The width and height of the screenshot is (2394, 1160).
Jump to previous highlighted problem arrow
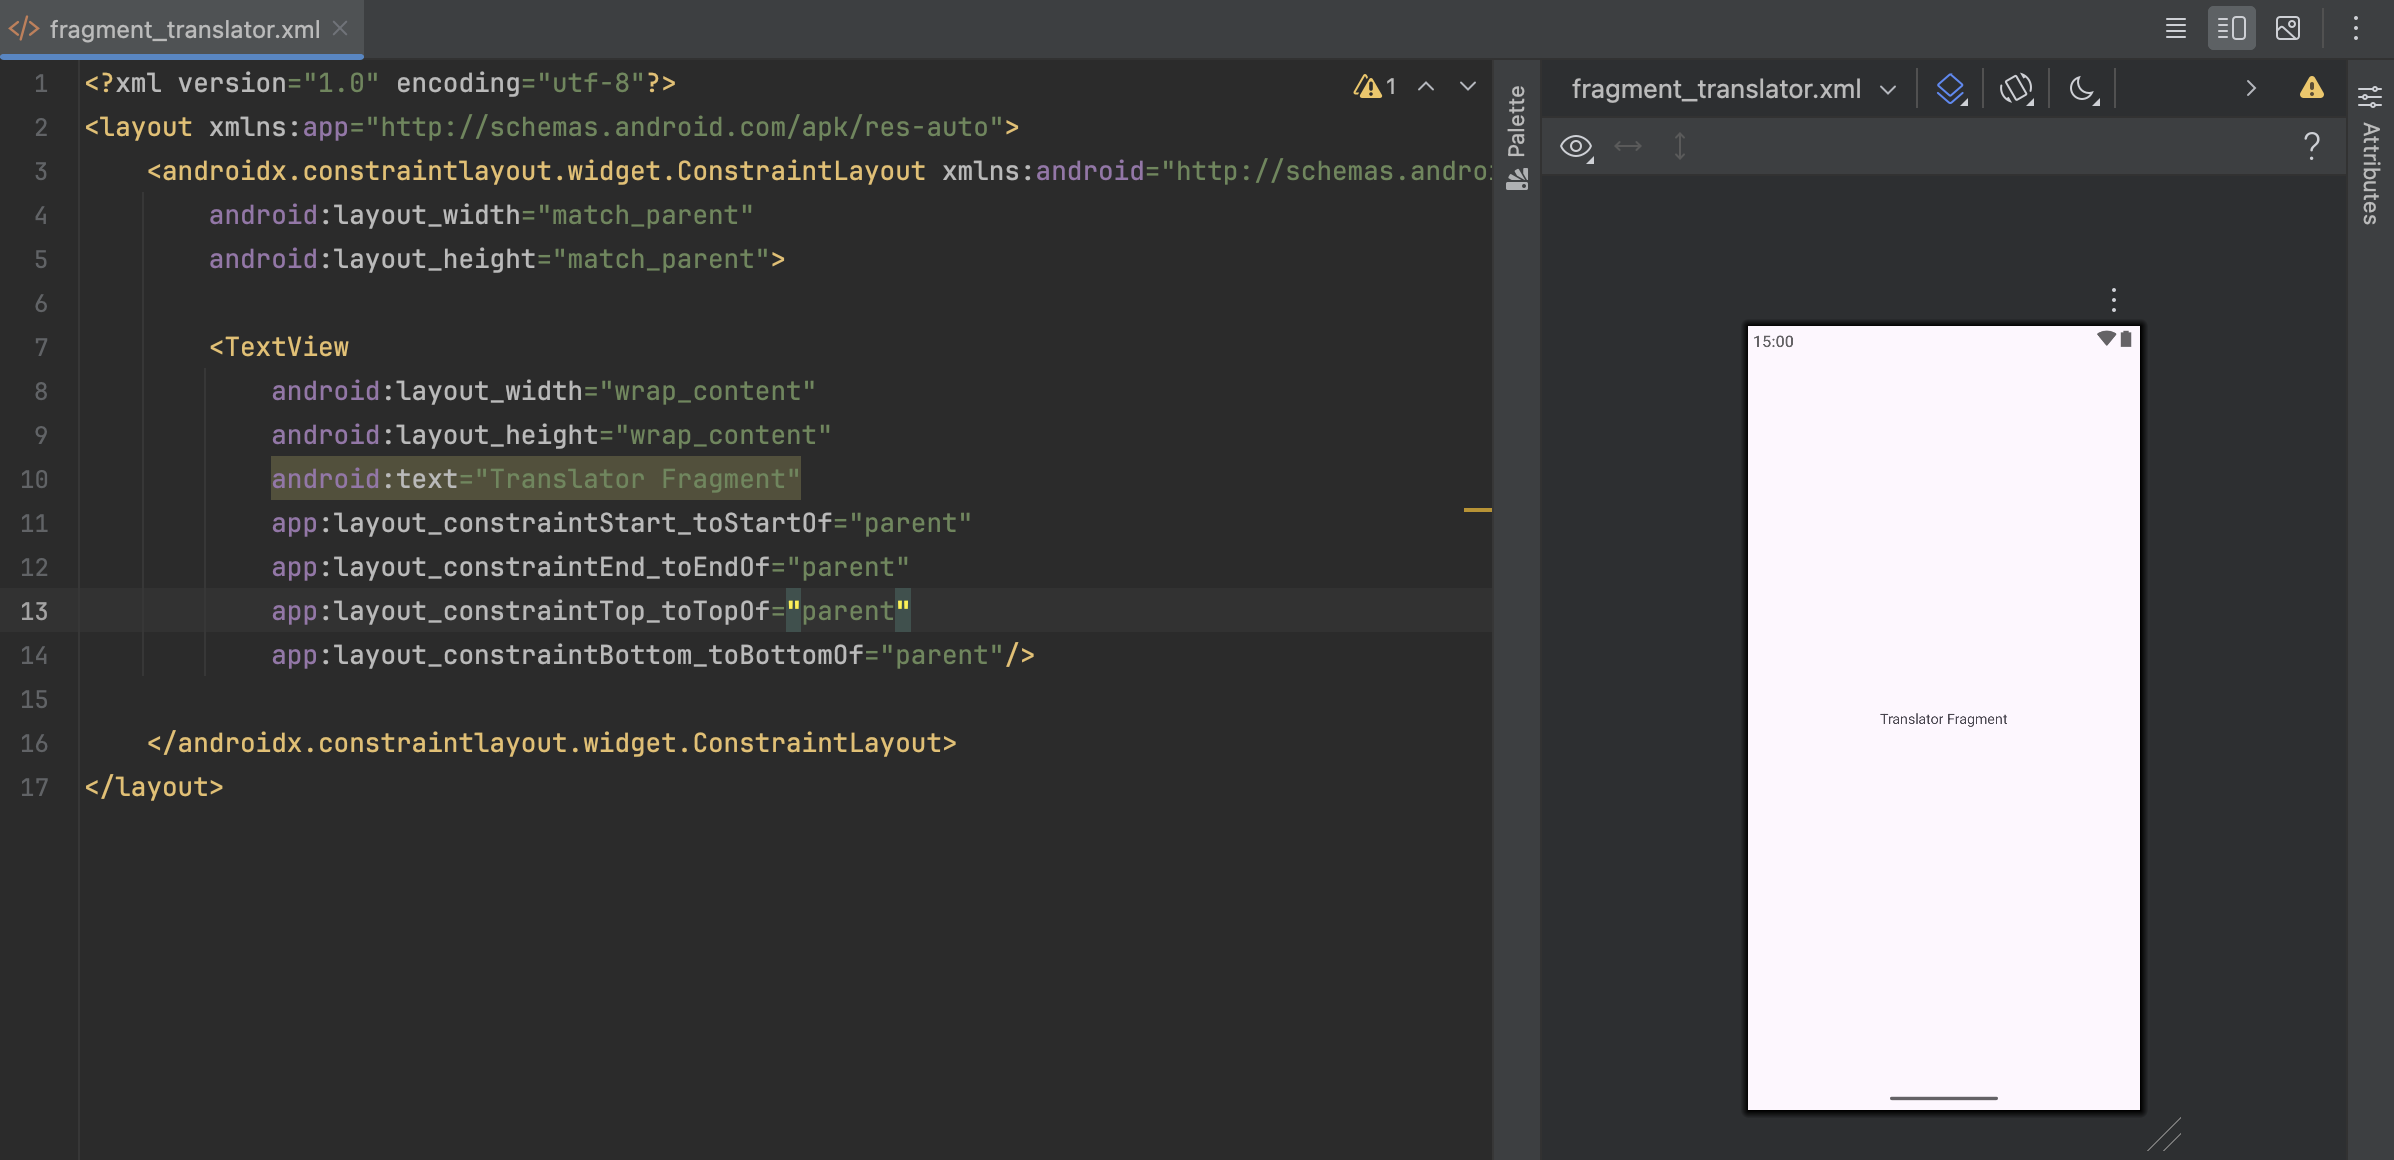(1426, 87)
